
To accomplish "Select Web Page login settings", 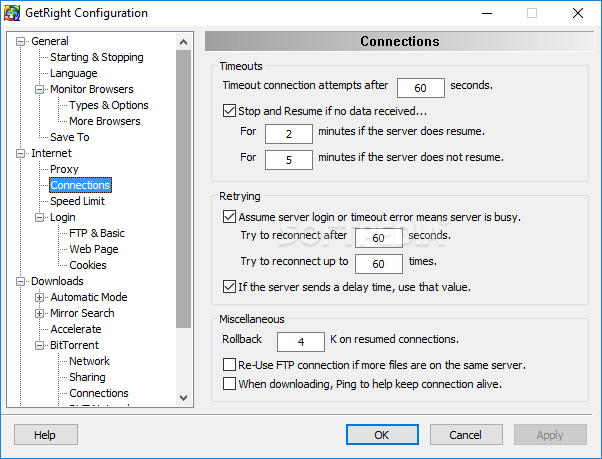I will point(94,249).
